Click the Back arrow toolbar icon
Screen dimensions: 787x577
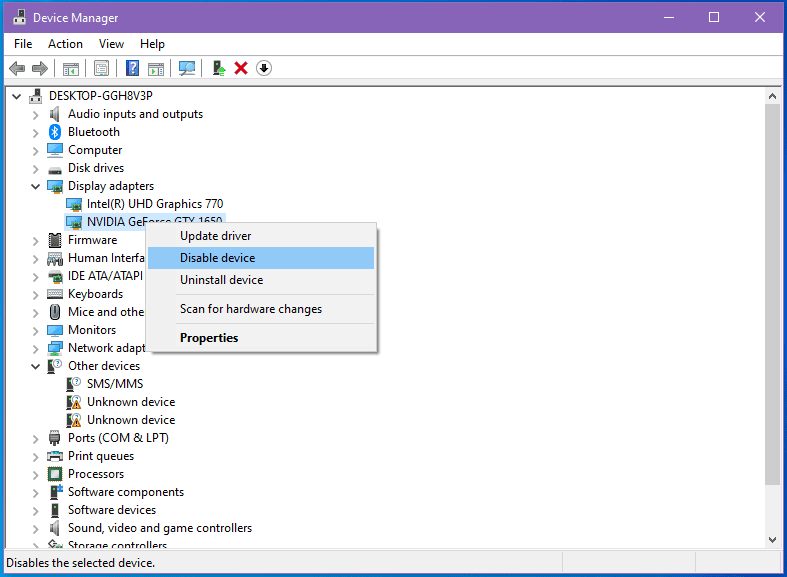[17, 68]
